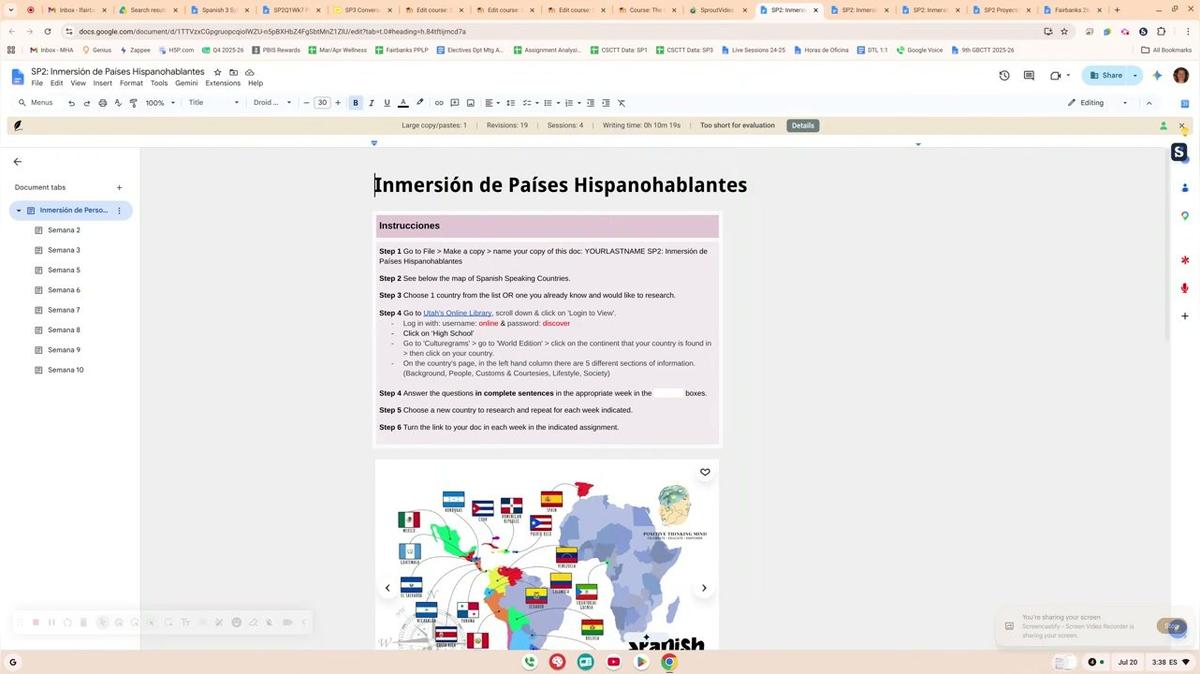The width and height of the screenshot is (1200, 674).
Task: Add a comment from toolbar
Action: 455,103
